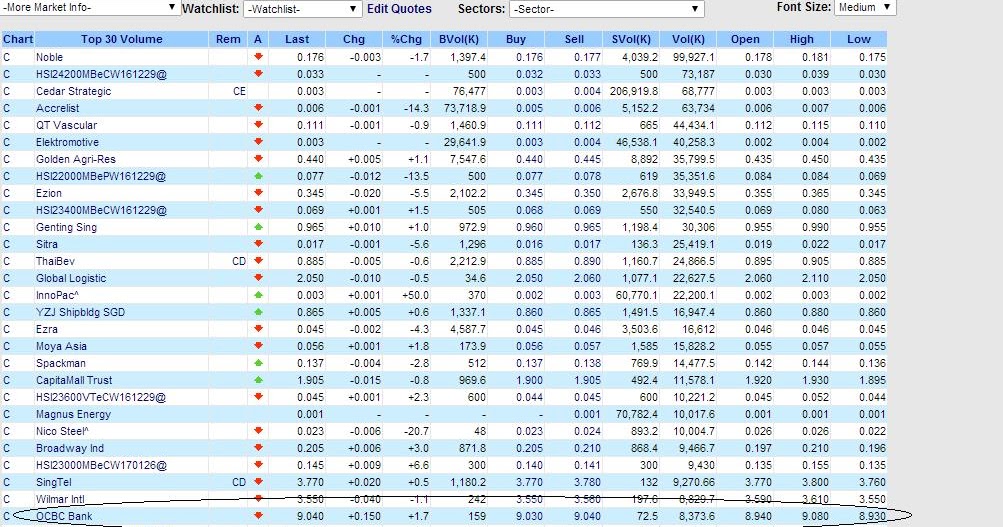This screenshot has width=1003, height=527.
Task: Open the Magnus Energy stock quote
Action: 74,414
